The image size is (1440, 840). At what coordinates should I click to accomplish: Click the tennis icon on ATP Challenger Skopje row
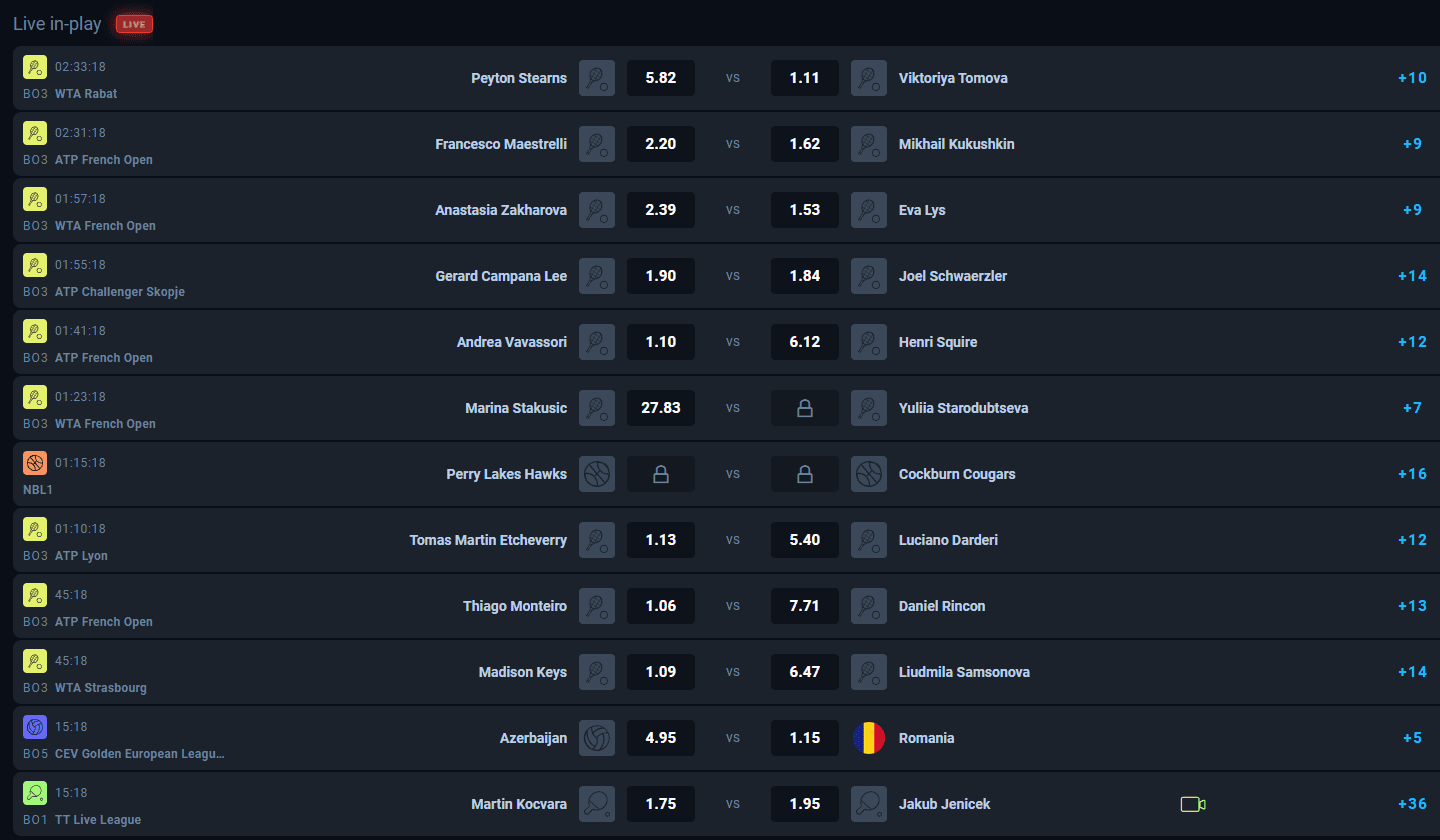[x=34, y=264]
